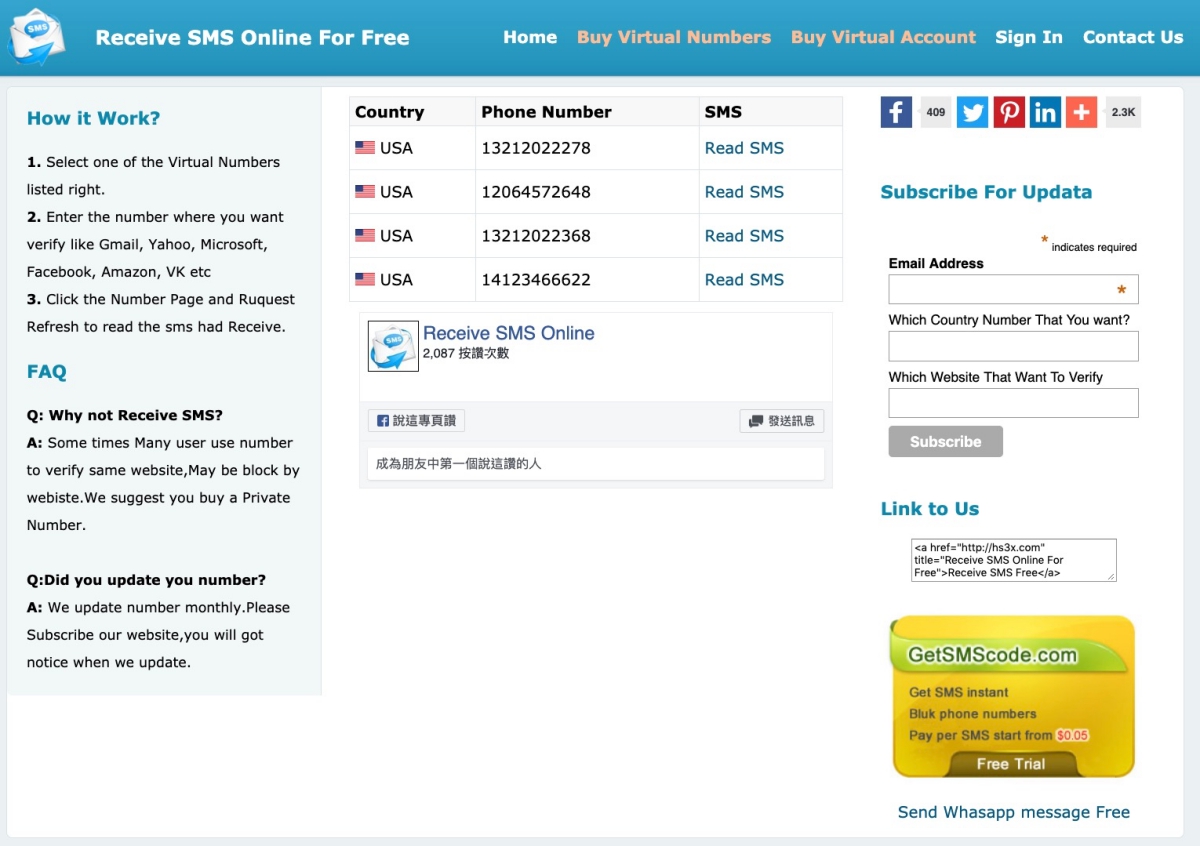Read SMS for number 13212022368
1200x846 pixels.
[x=744, y=236]
